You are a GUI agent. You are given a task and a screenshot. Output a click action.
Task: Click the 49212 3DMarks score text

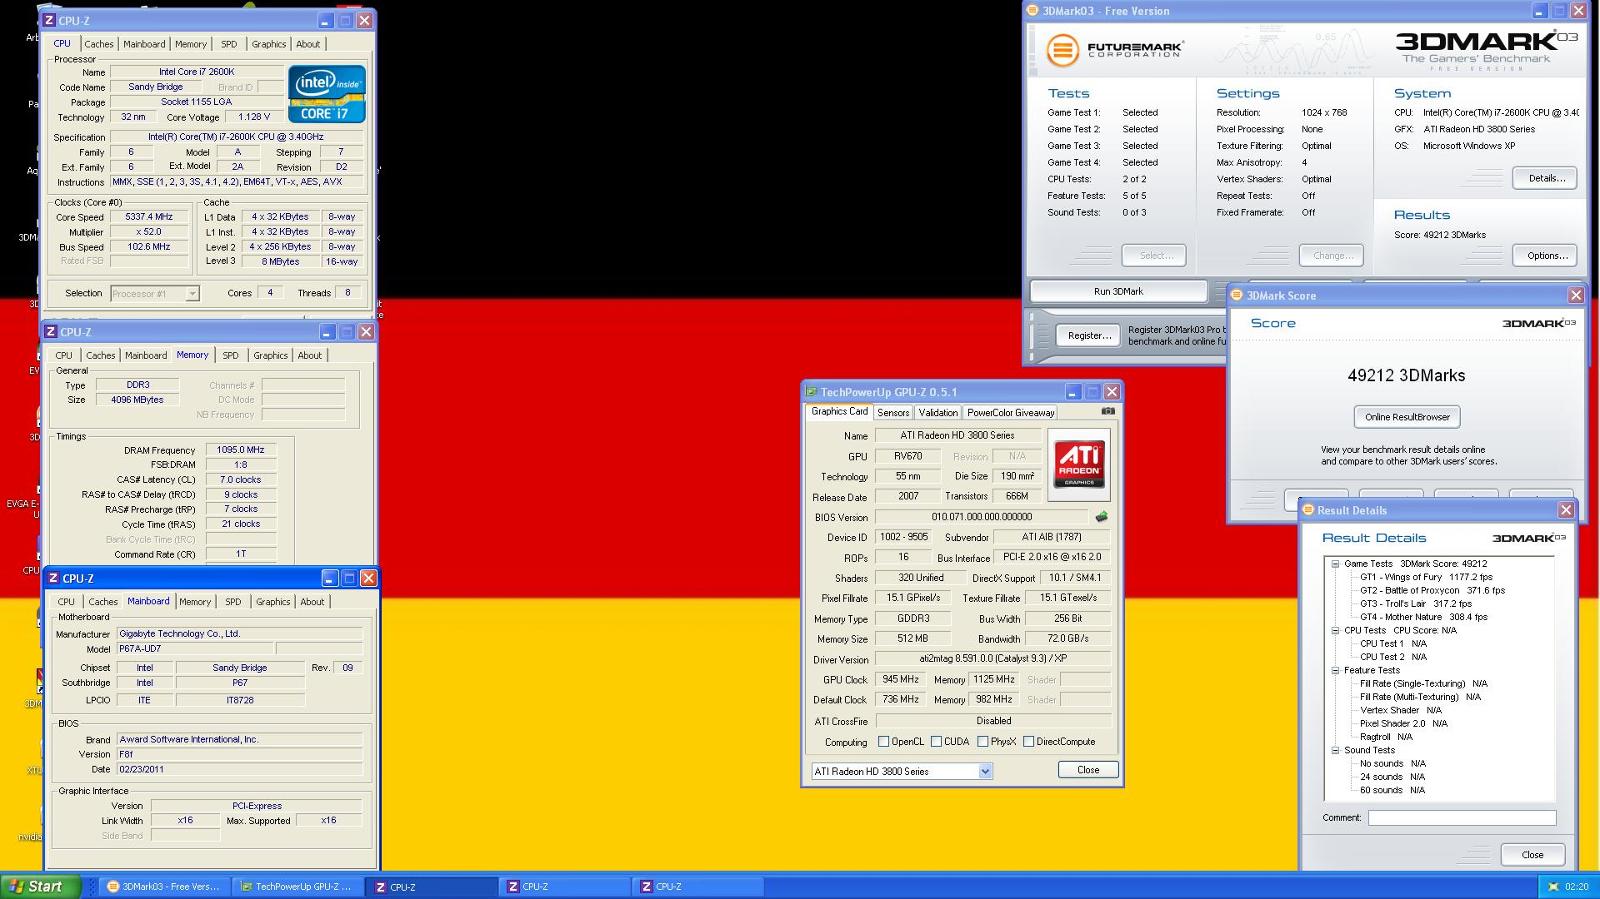coord(1406,375)
